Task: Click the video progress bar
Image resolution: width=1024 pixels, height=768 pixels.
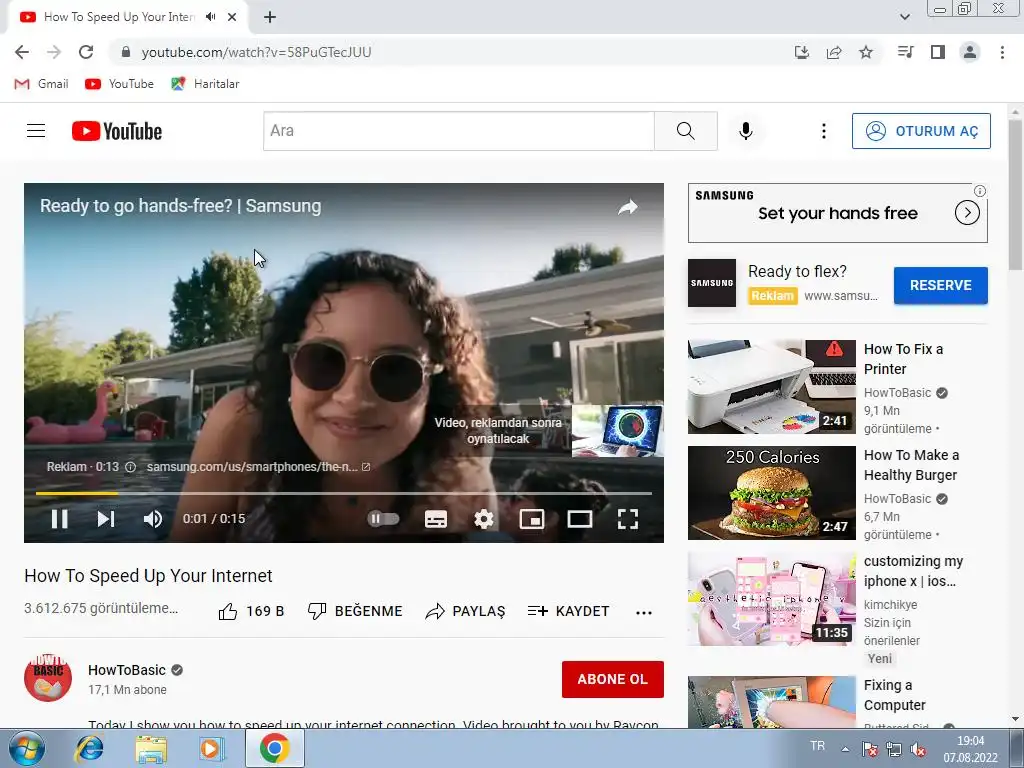Action: tap(344, 494)
